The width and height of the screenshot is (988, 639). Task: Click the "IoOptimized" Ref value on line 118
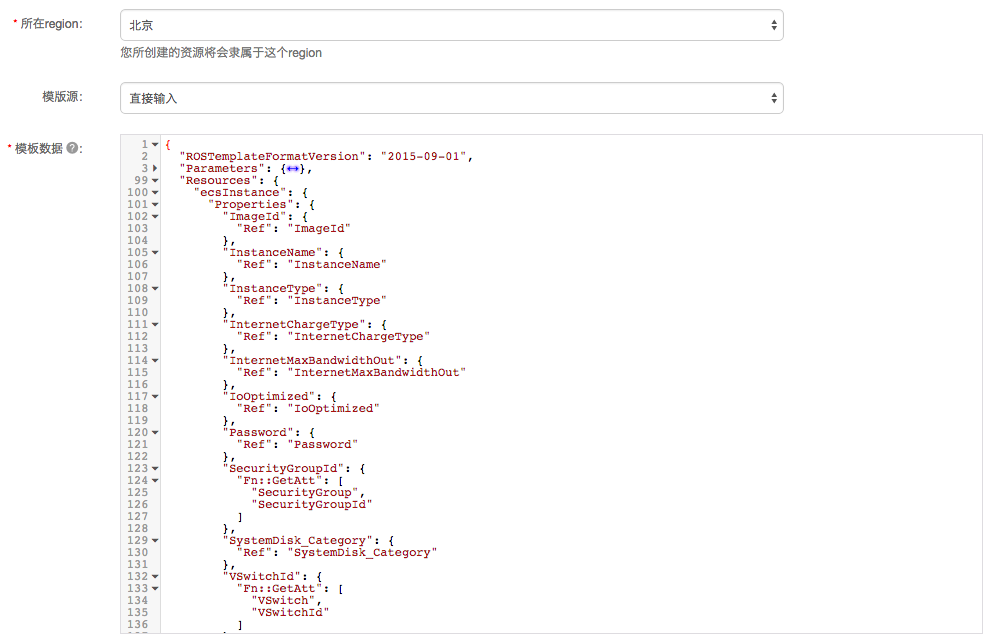tap(334, 408)
